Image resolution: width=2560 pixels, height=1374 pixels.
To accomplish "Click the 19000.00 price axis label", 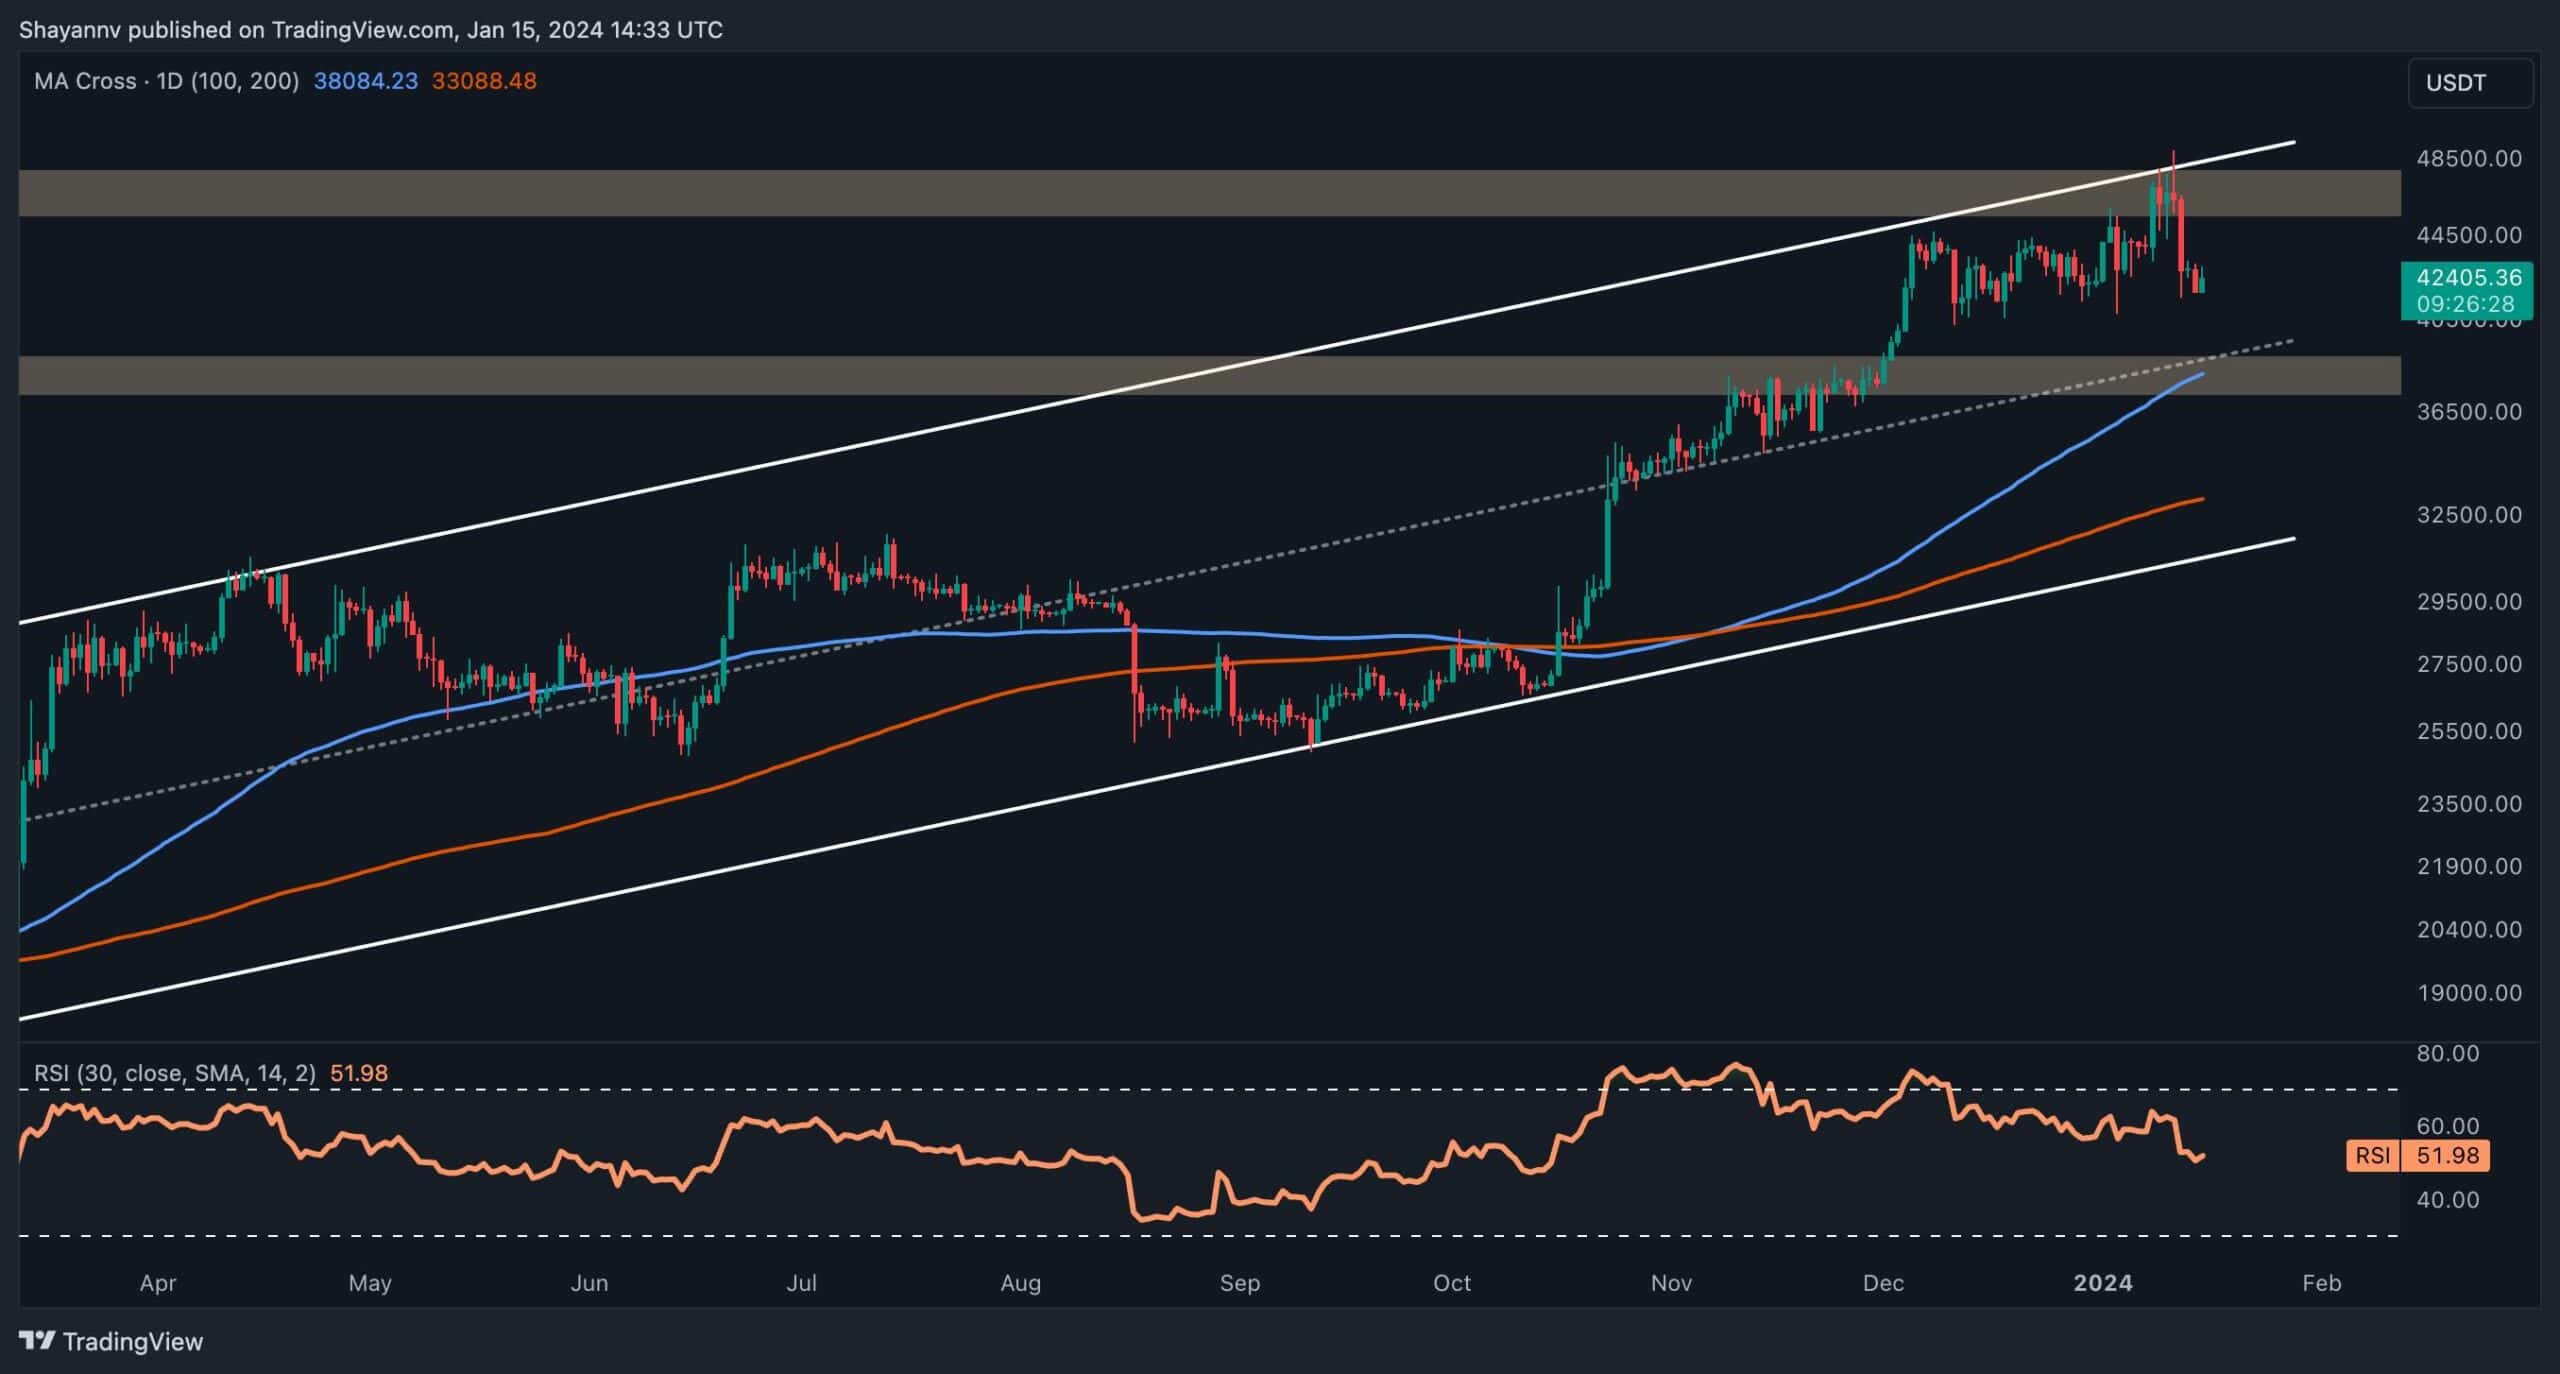I will tap(2468, 993).
